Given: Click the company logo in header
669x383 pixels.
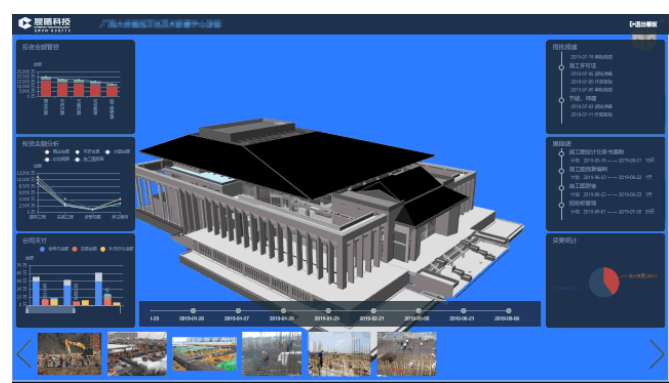Looking at the screenshot, I should click(x=44, y=24).
